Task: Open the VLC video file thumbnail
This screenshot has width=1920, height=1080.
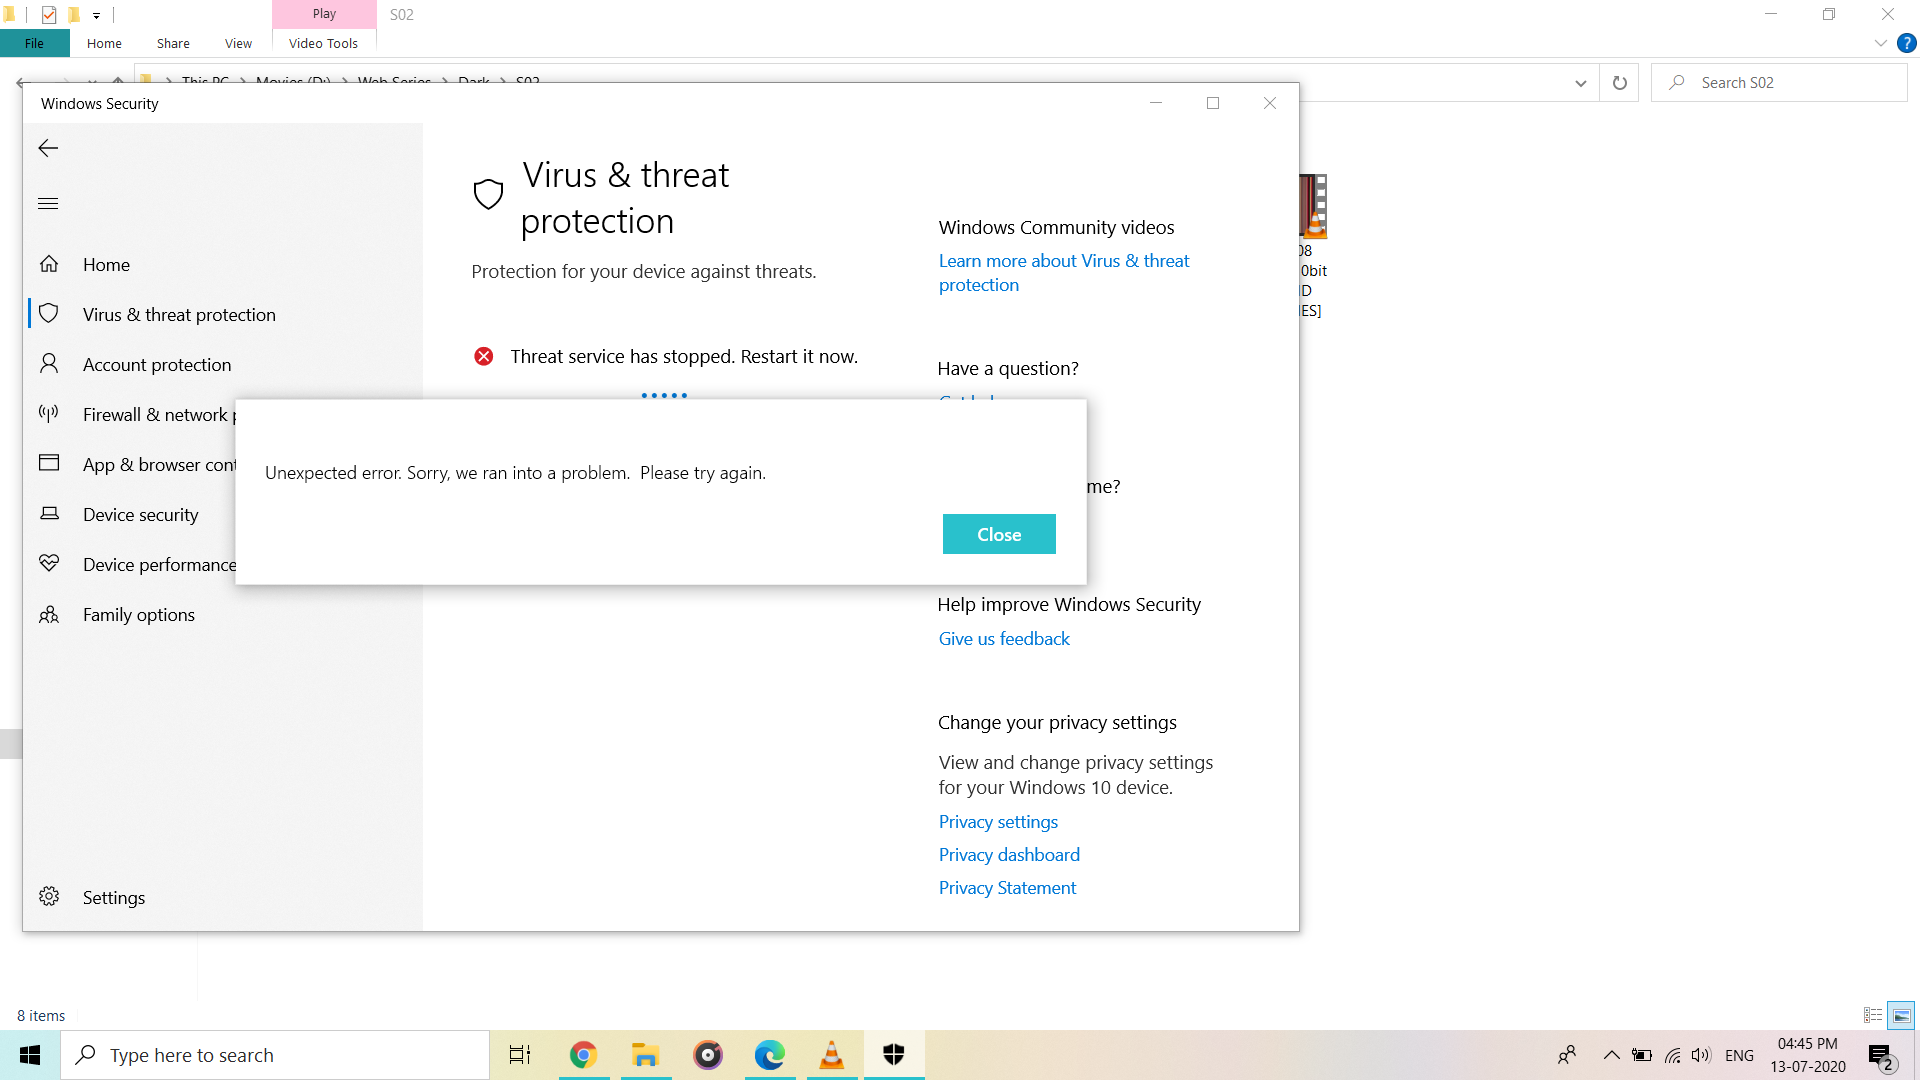Action: (x=1313, y=206)
